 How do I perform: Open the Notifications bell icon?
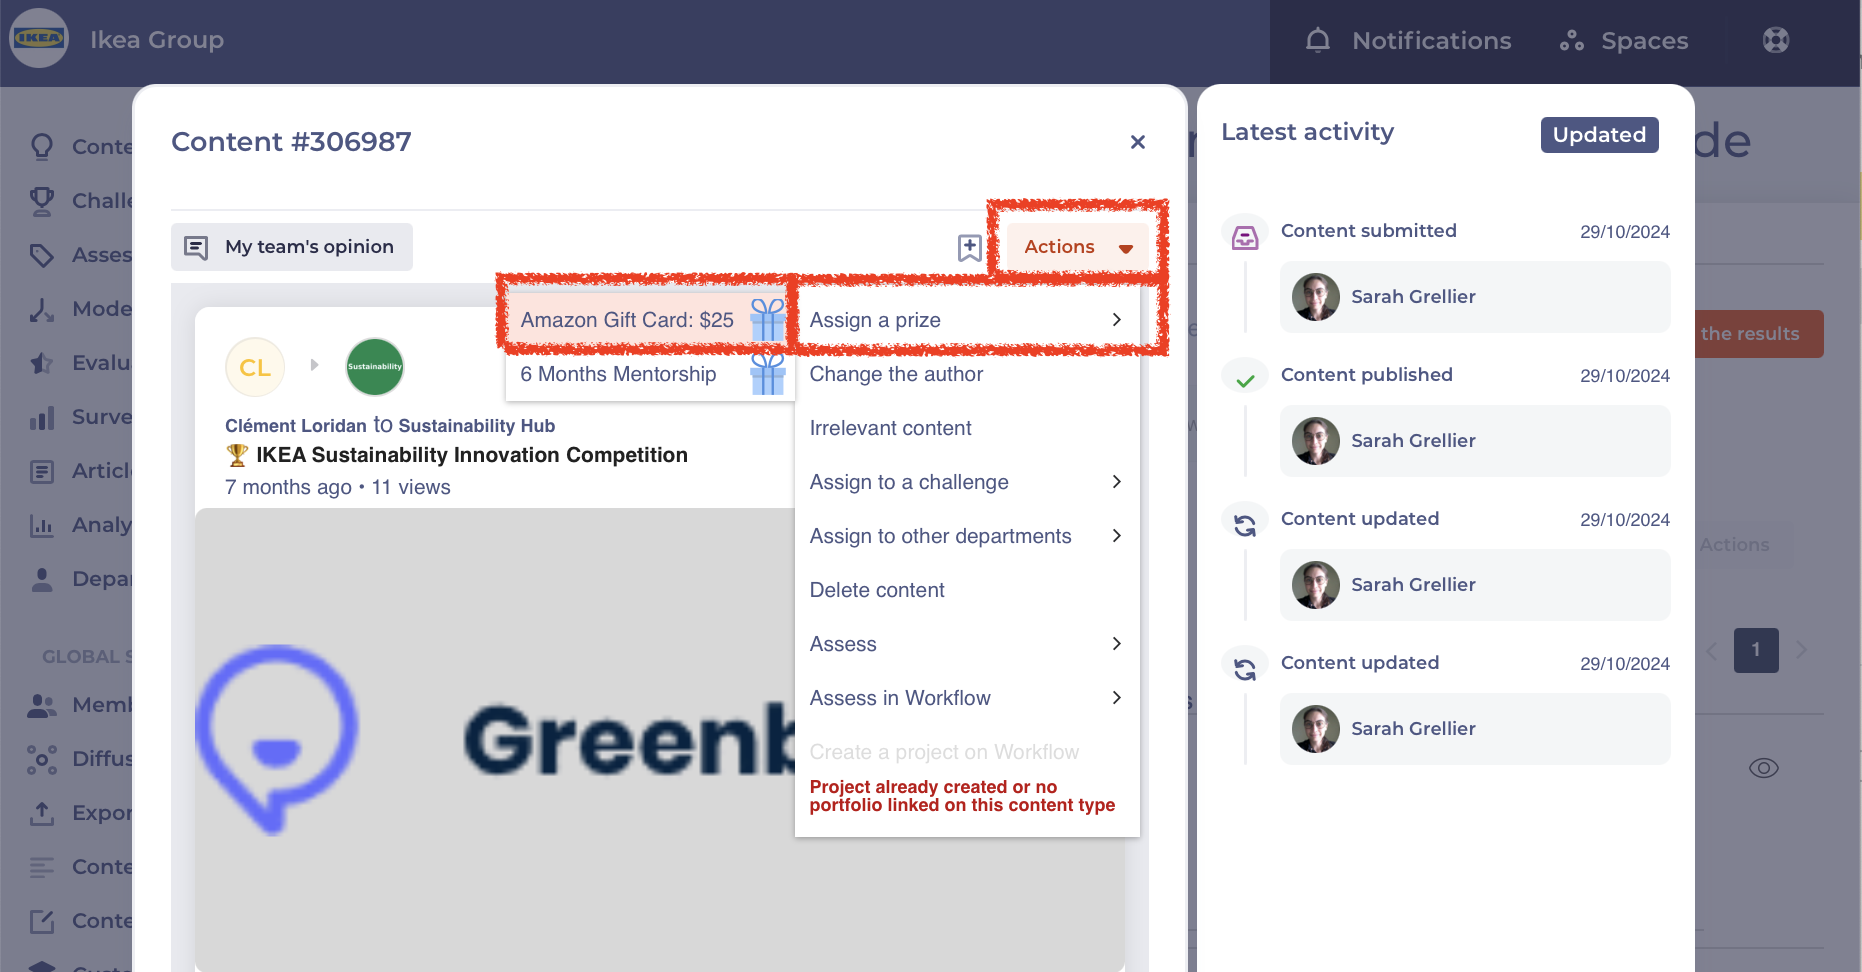tap(1318, 40)
